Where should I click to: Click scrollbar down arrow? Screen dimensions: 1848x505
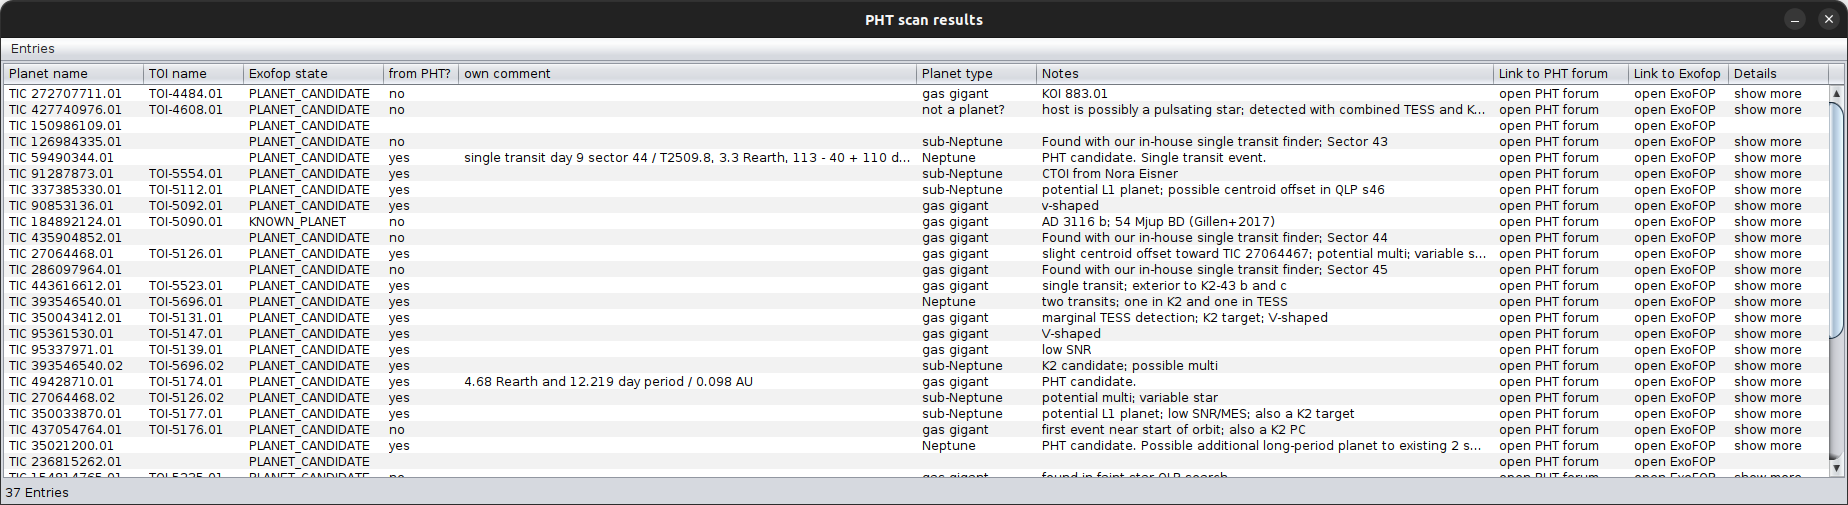pos(1835,468)
